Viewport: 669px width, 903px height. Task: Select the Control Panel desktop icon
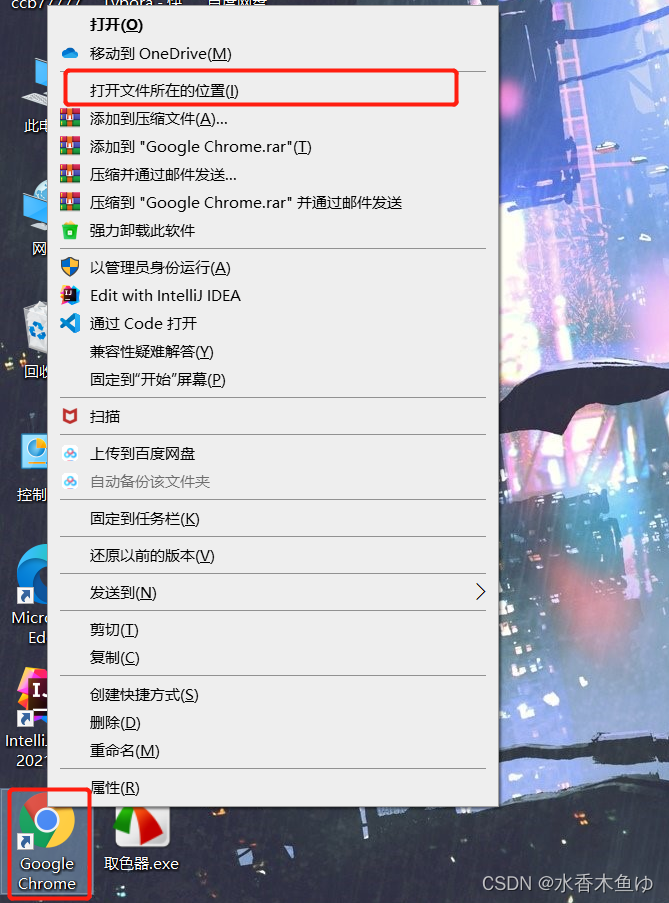(32, 468)
